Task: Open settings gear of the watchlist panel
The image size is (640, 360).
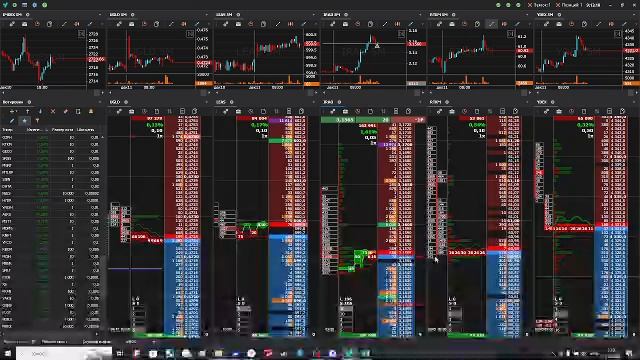Action: coord(29,102)
